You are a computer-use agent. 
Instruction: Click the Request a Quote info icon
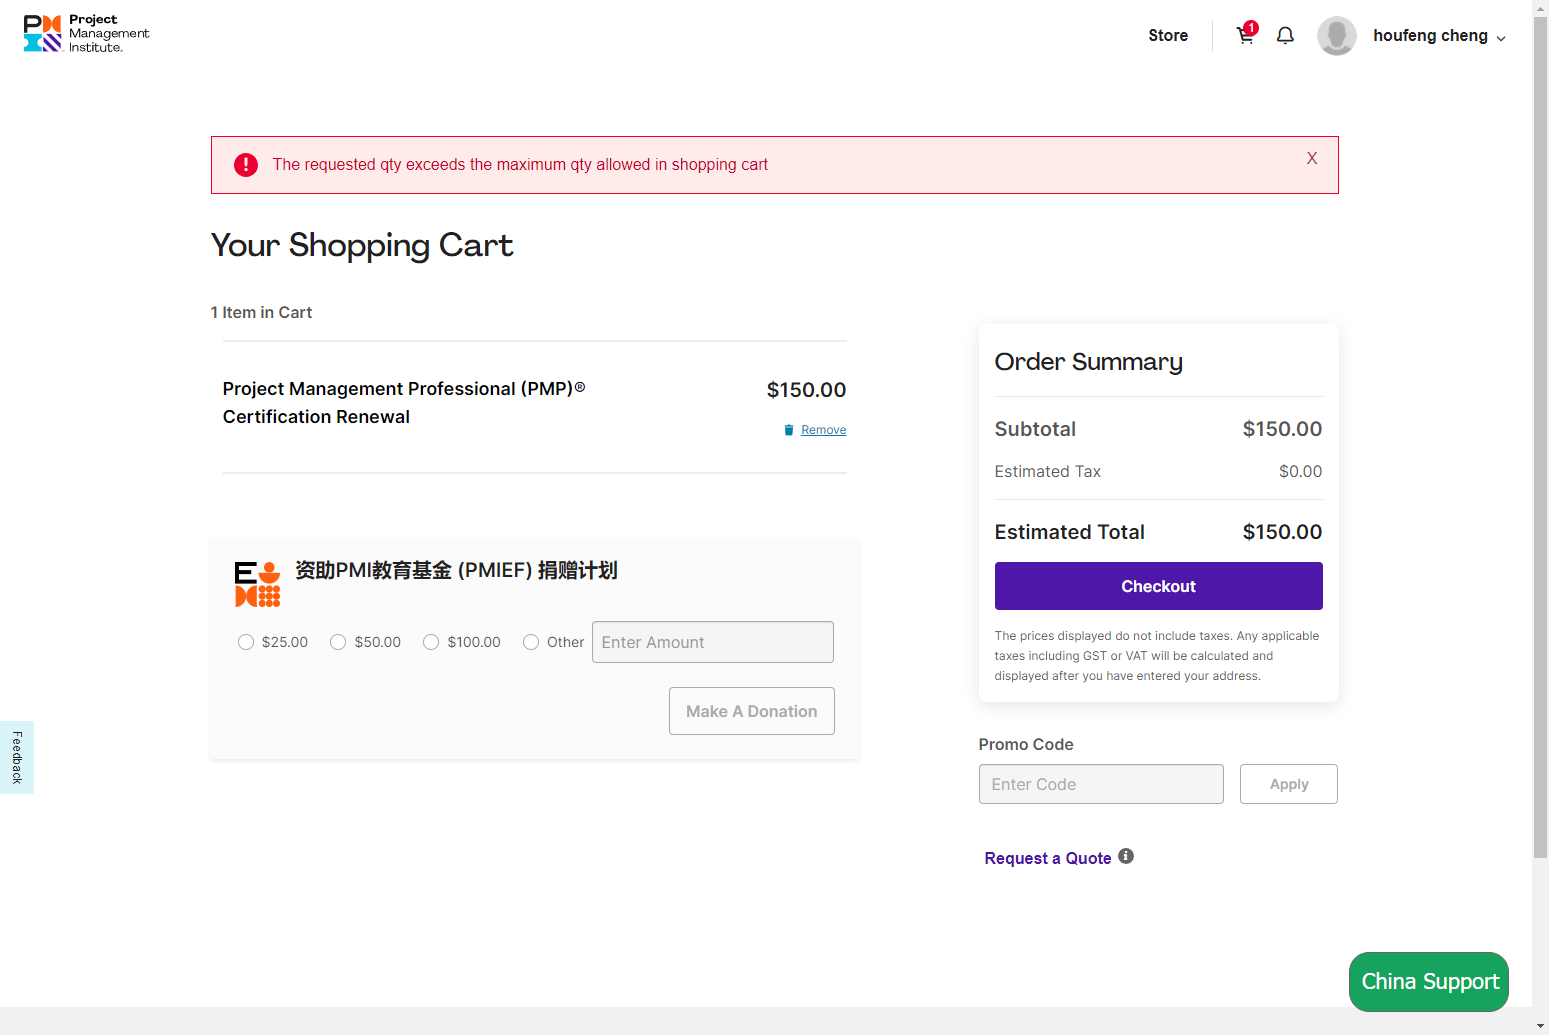(1126, 856)
